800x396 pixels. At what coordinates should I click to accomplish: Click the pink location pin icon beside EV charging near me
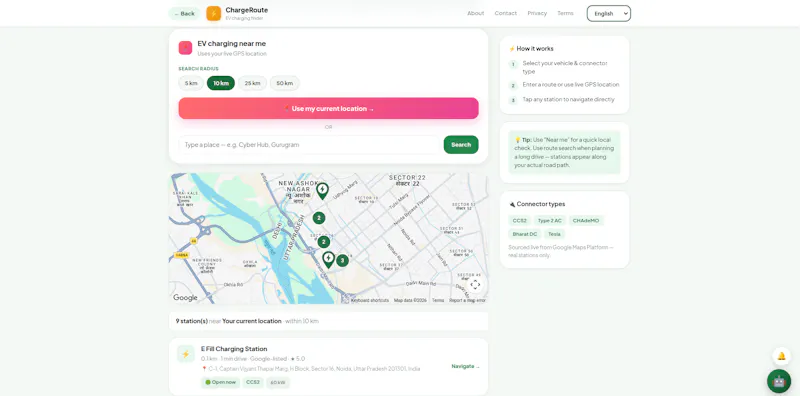coord(185,48)
